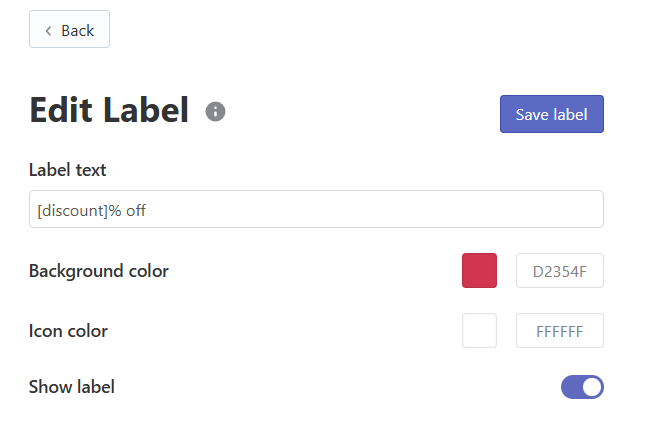Click the "Icon color" caption
This screenshot has width=645, height=431.
click(x=68, y=331)
